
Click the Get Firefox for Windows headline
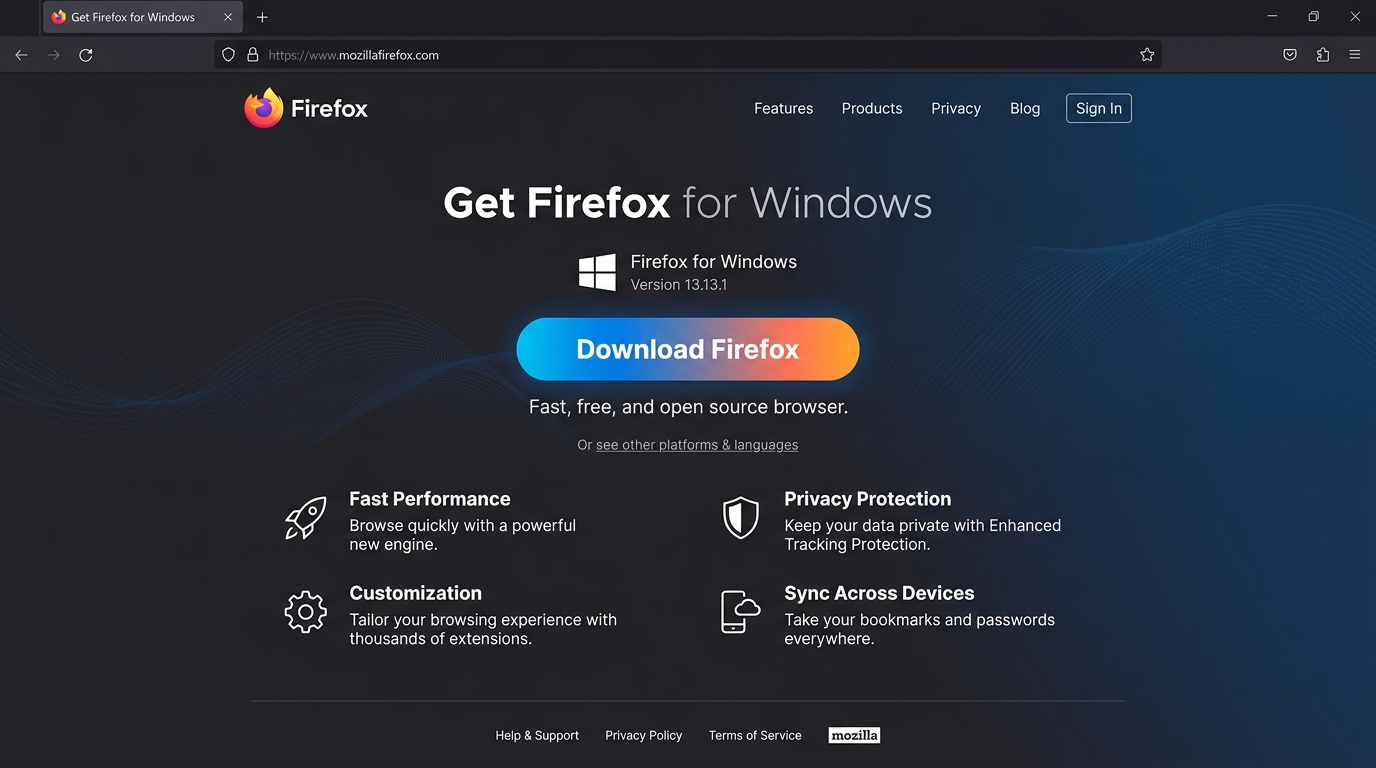click(688, 203)
